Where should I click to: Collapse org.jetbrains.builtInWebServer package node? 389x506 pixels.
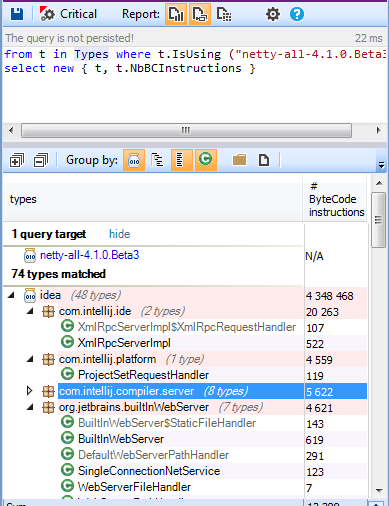[30, 407]
